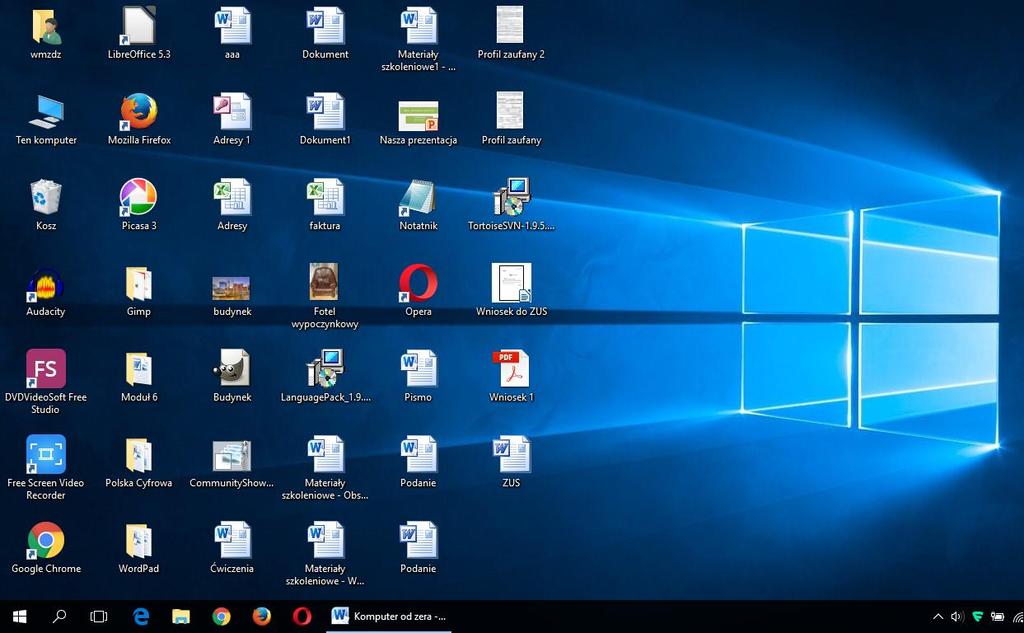Select the Polska Cyfrowa folder

pos(138,455)
